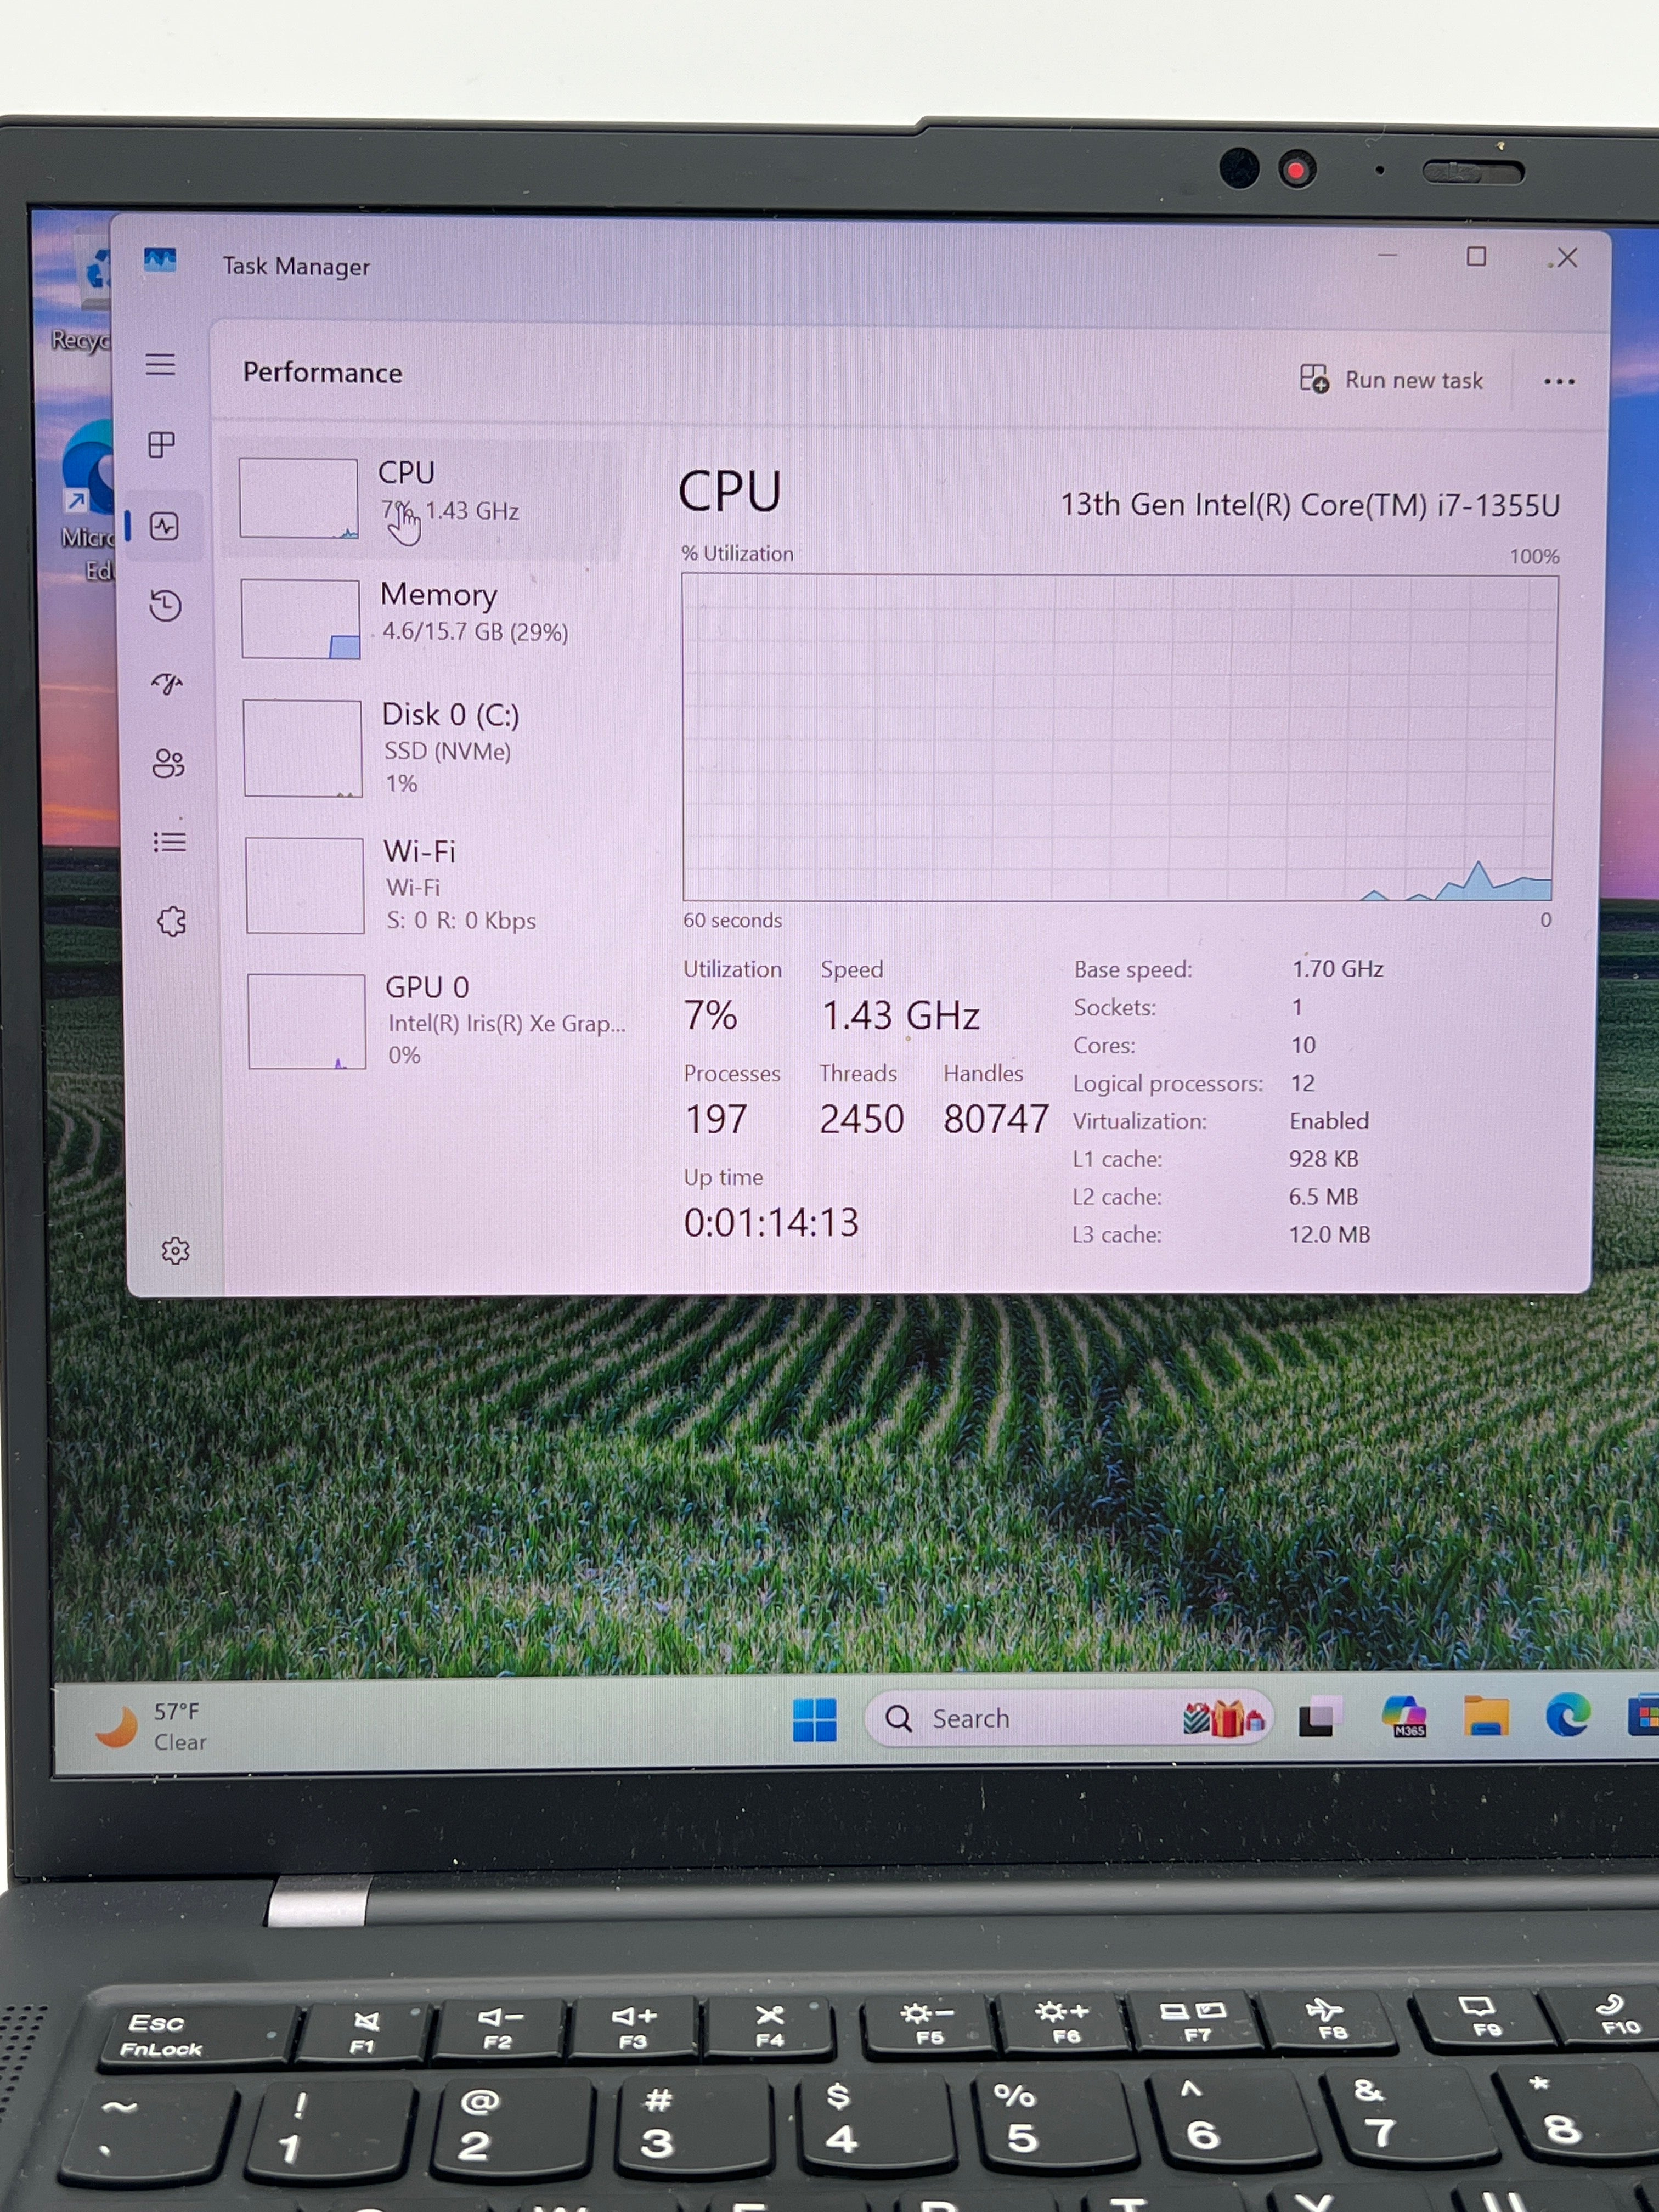Open Microsoft 365 Copilot on the taskbar
1659x2212 pixels.
click(x=1404, y=1716)
